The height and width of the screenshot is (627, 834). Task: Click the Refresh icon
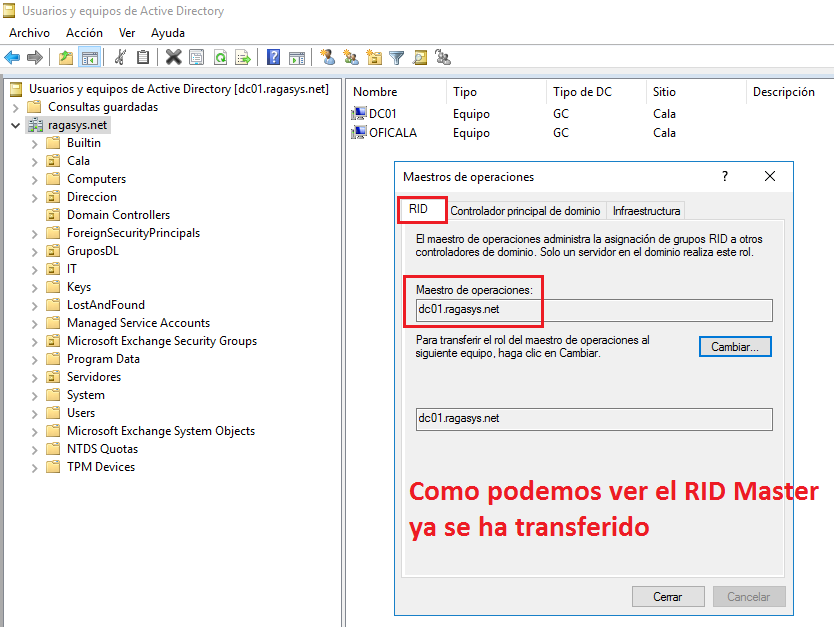pos(220,57)
